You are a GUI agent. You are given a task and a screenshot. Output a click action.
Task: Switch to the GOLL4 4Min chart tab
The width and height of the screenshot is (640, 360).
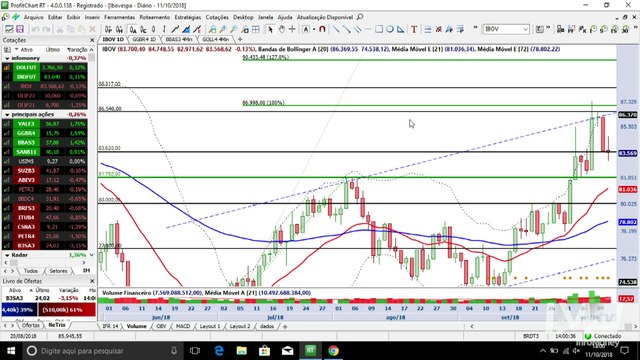coord(215,39)
